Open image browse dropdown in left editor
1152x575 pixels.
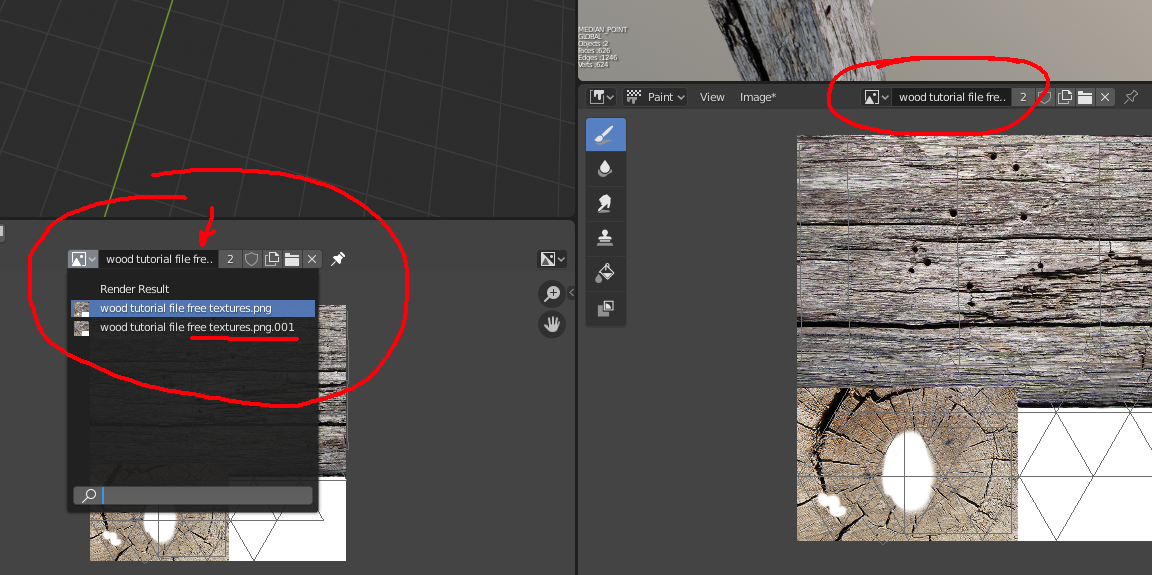coord(83,258)
